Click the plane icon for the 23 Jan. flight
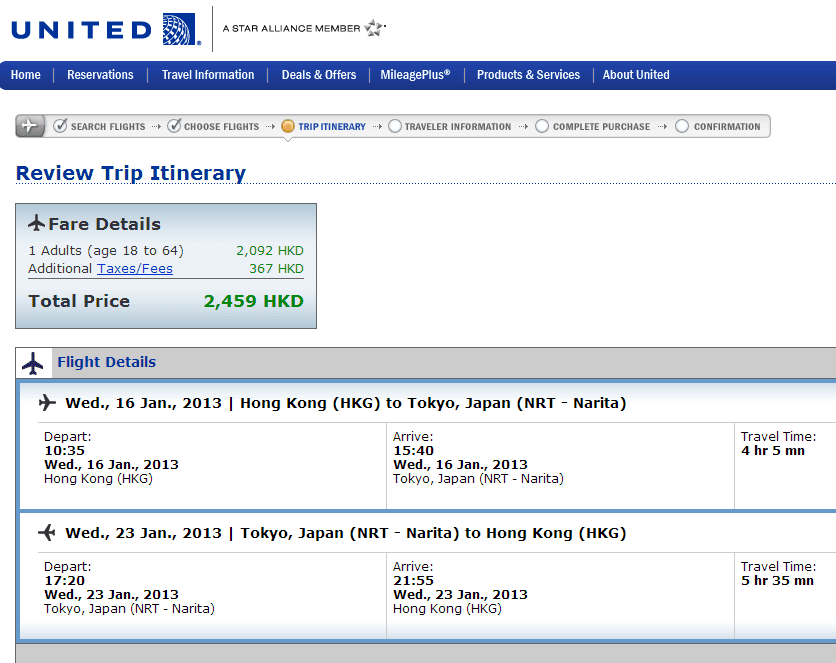 47,533
